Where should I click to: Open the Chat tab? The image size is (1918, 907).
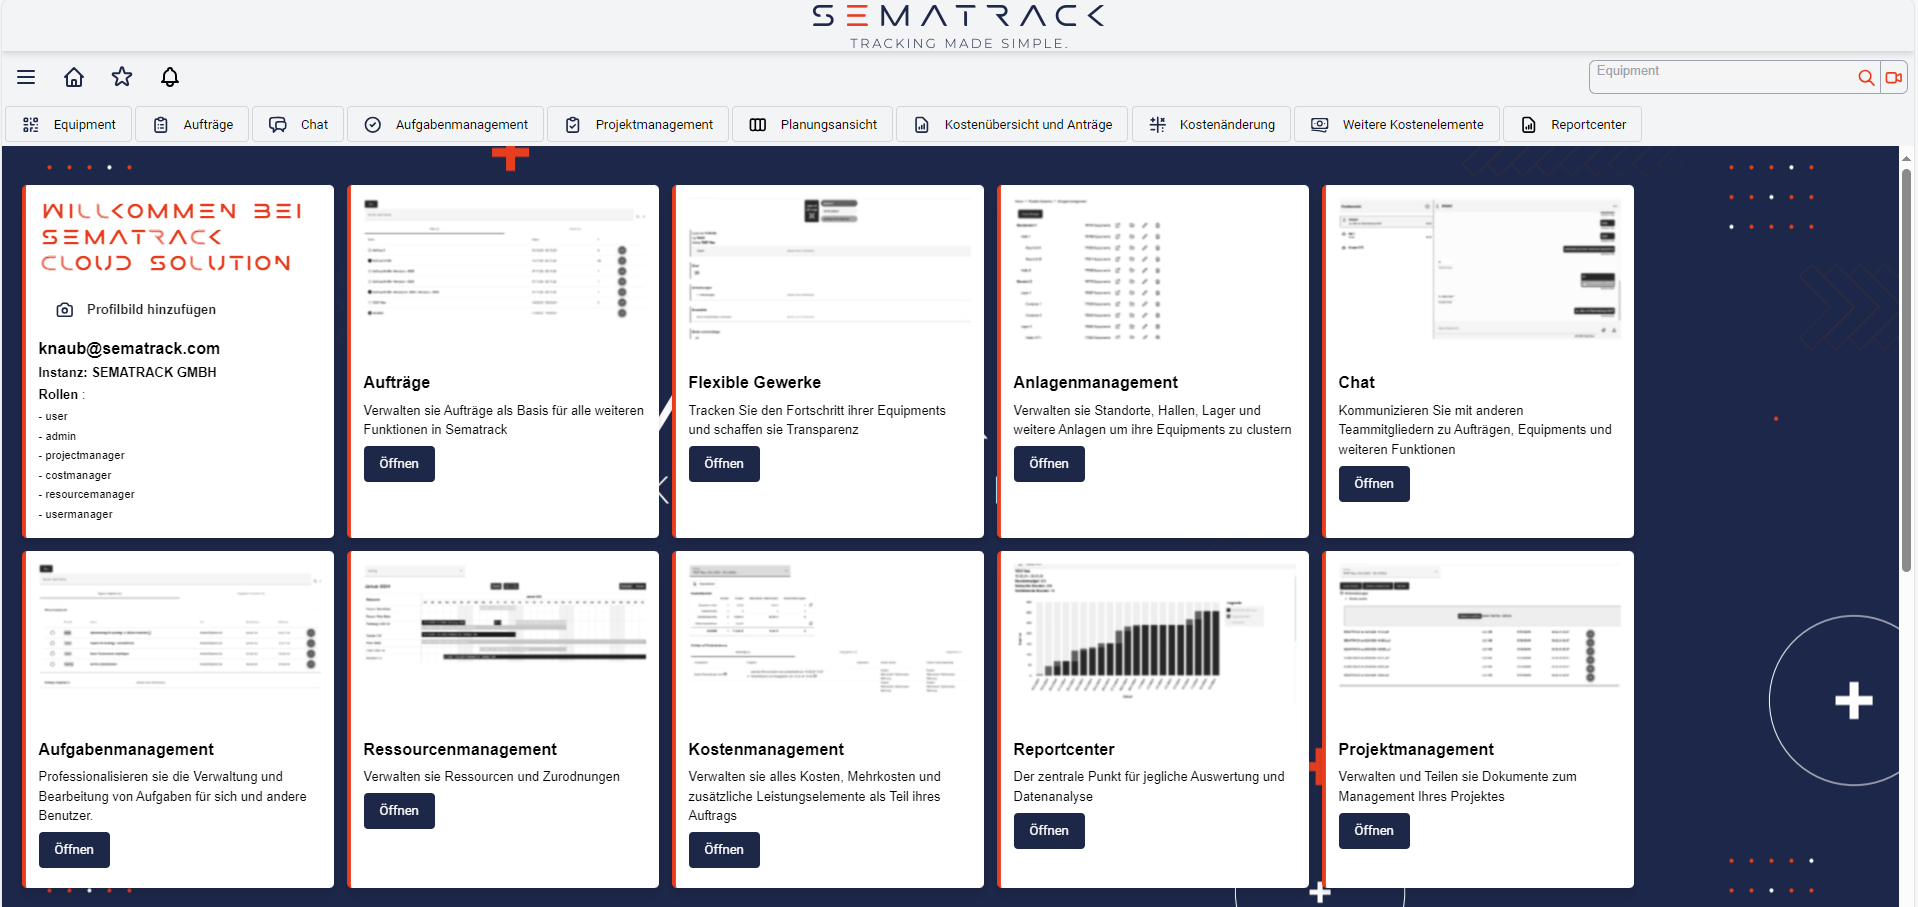(298, 125)
